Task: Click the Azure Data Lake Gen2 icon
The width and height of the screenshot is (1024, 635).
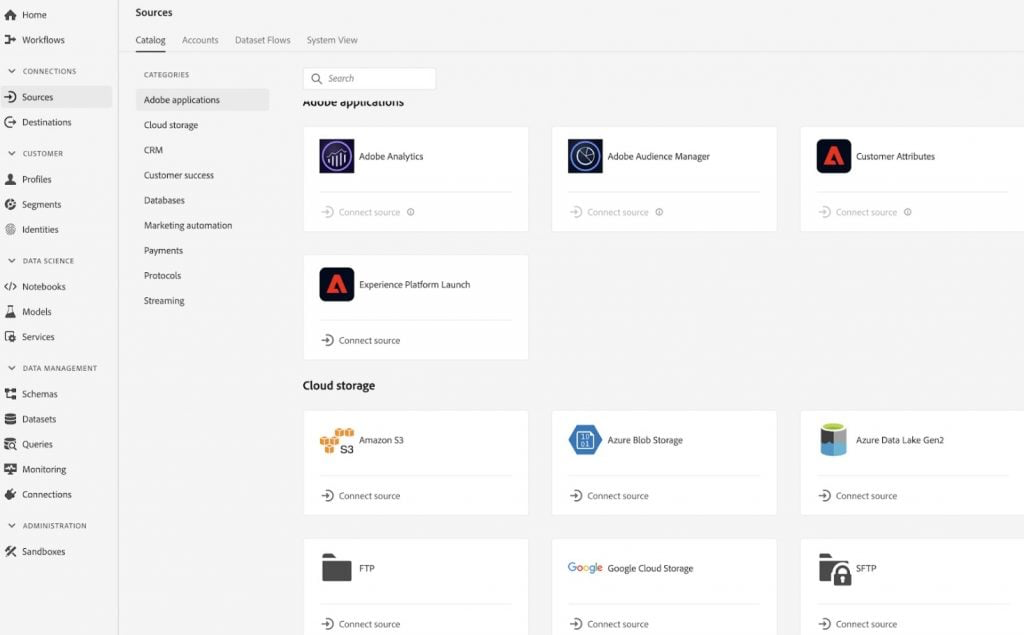Action: tap(833, 440)
